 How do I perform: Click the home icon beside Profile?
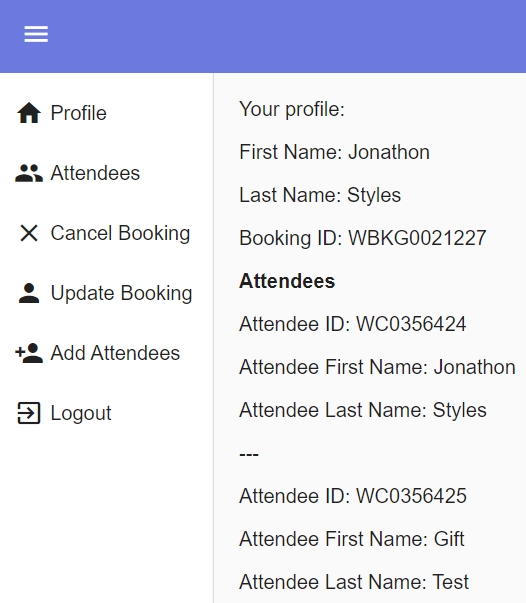(x=29, y=113)
